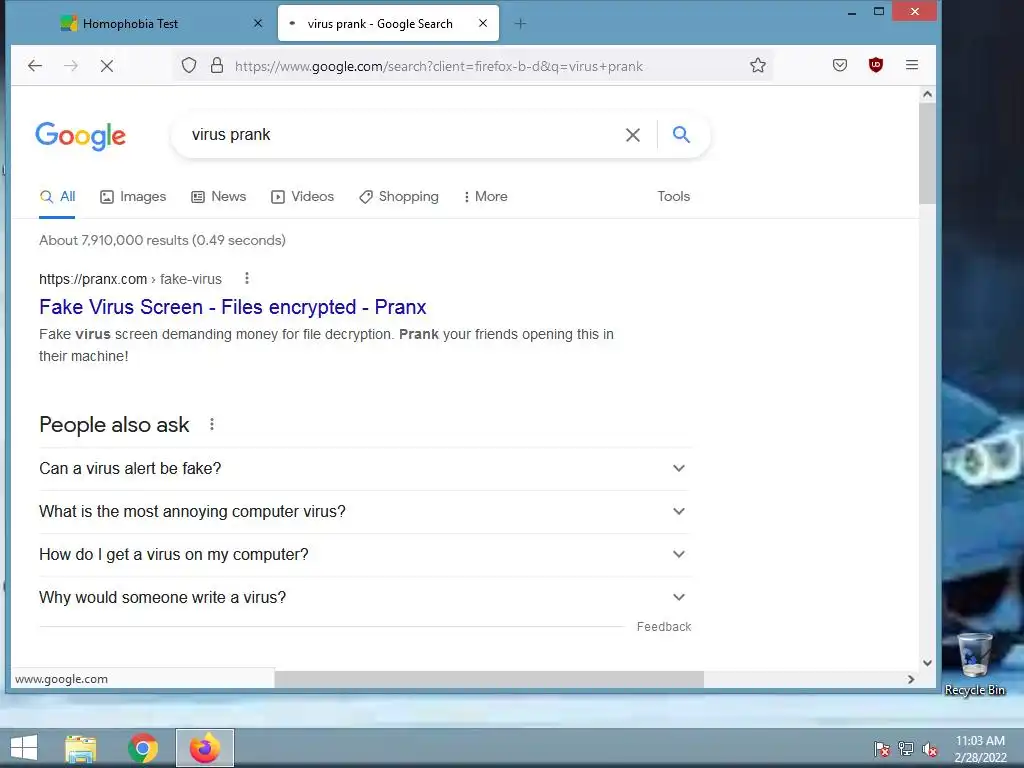The image size is (1024, 768).
Task: Click the vertical scrollbar thumb
Action: [x=927, y=153]
